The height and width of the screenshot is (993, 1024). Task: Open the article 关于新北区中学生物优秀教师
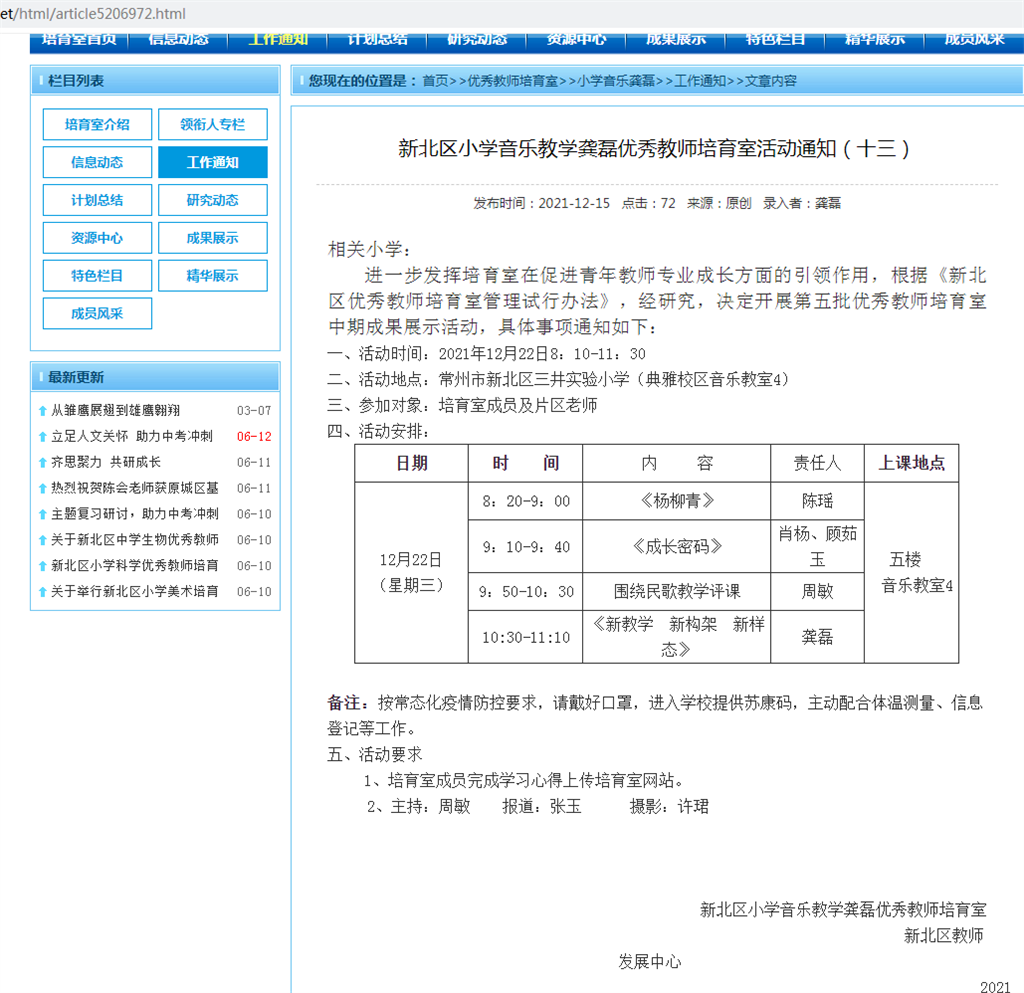click(135, 540)
